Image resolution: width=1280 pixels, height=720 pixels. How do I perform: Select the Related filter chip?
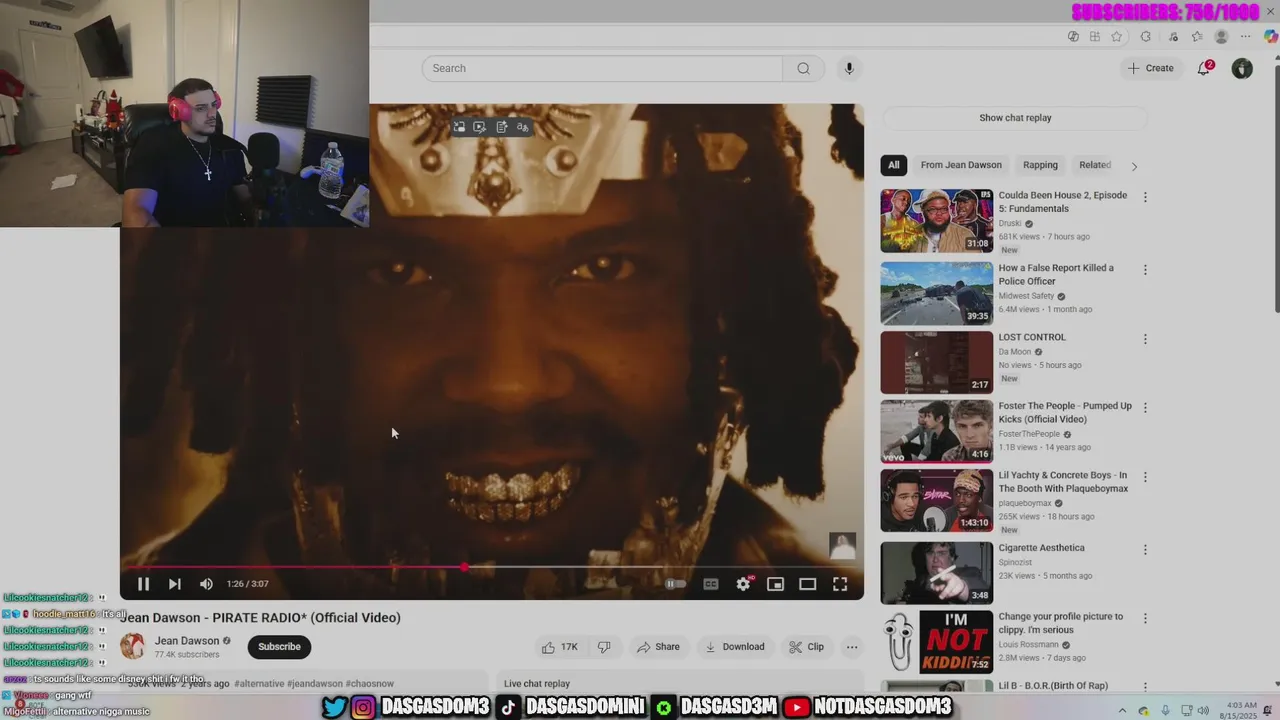[1095, 165]
